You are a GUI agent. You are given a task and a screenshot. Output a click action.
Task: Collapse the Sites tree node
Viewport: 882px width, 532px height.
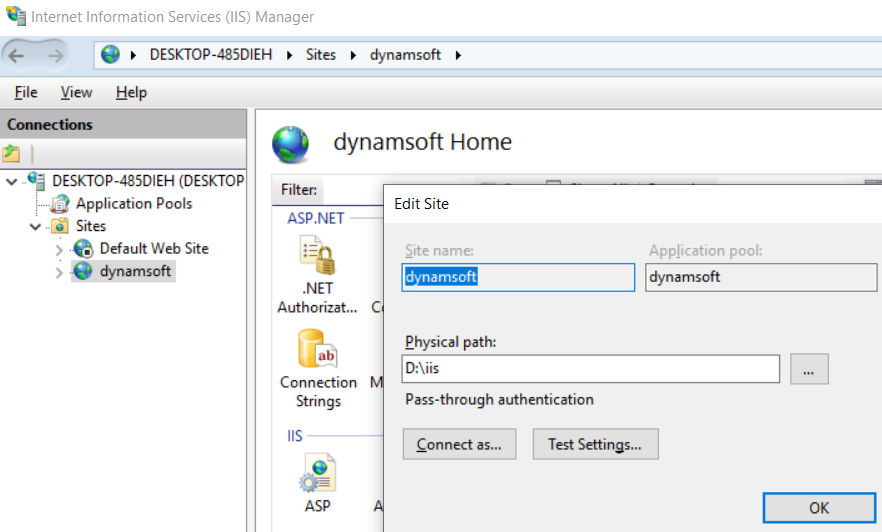click(35, 227)
